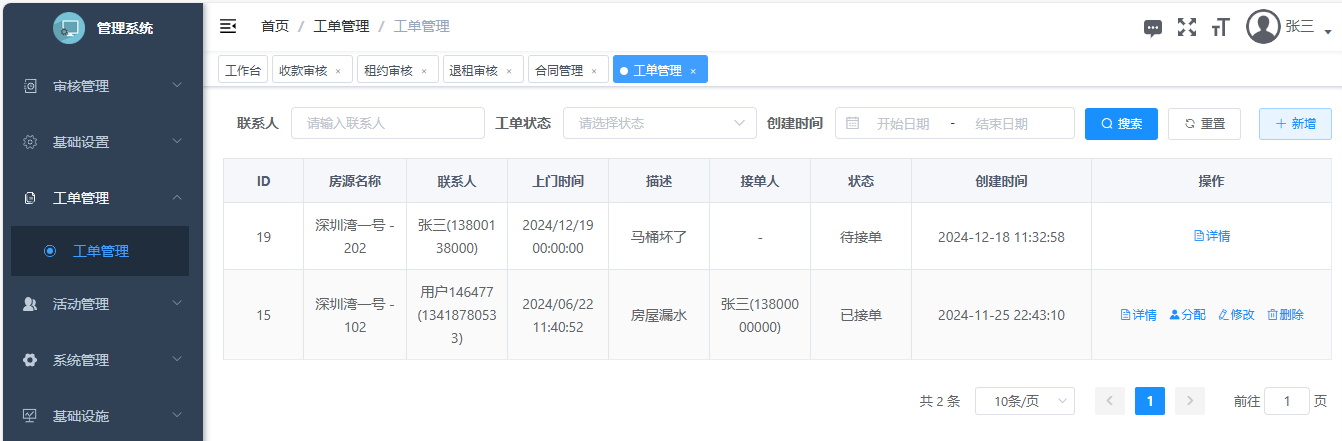Close the 收款审核 tab
Screen dimensions: 1342x441
pyautogui.click(x=338, y=71)
